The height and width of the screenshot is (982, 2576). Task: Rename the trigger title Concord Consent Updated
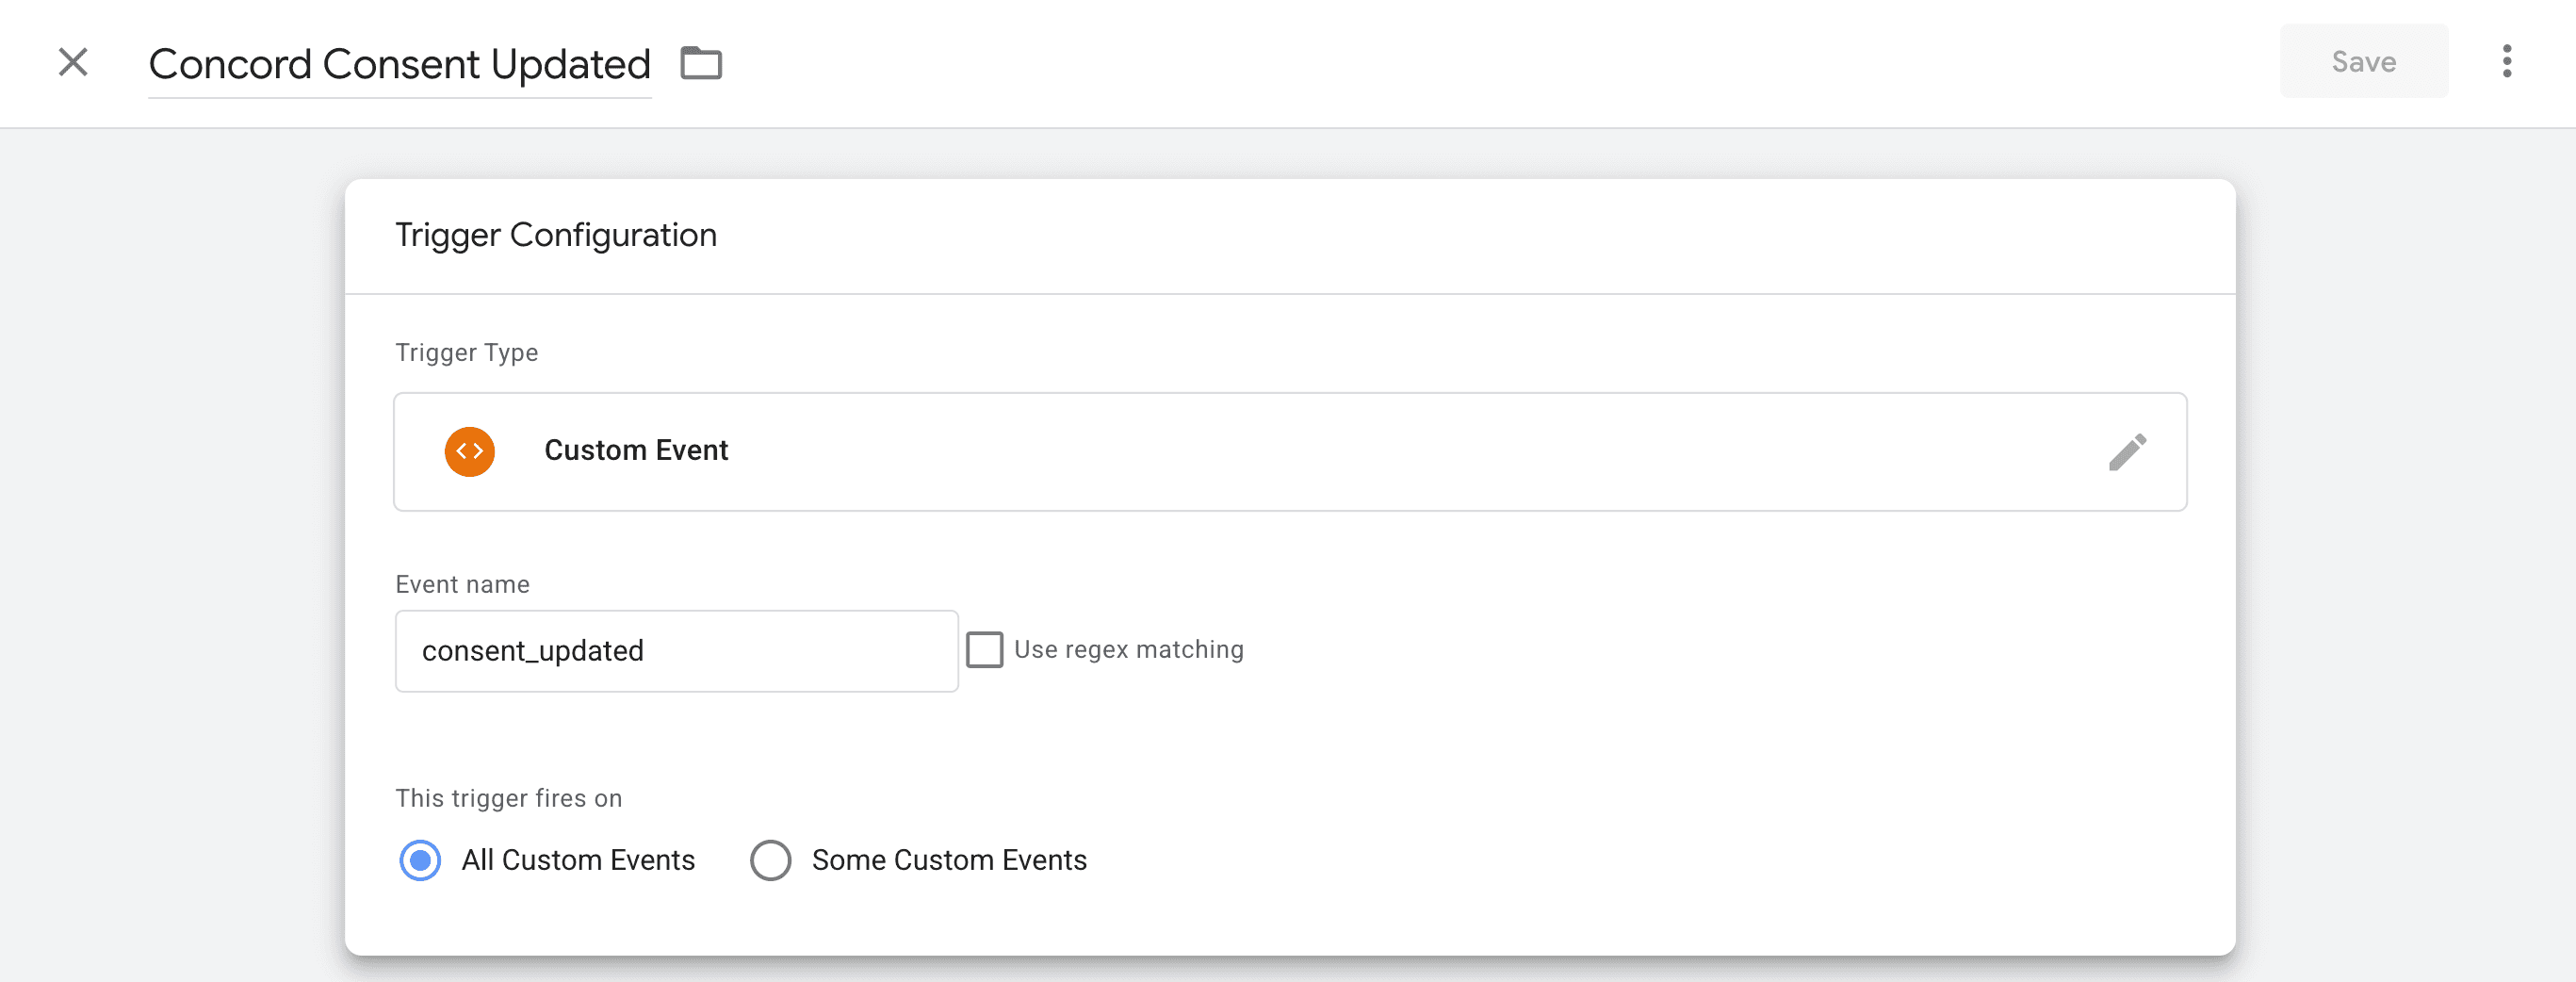pyautogui.click(x=399, y=65)
